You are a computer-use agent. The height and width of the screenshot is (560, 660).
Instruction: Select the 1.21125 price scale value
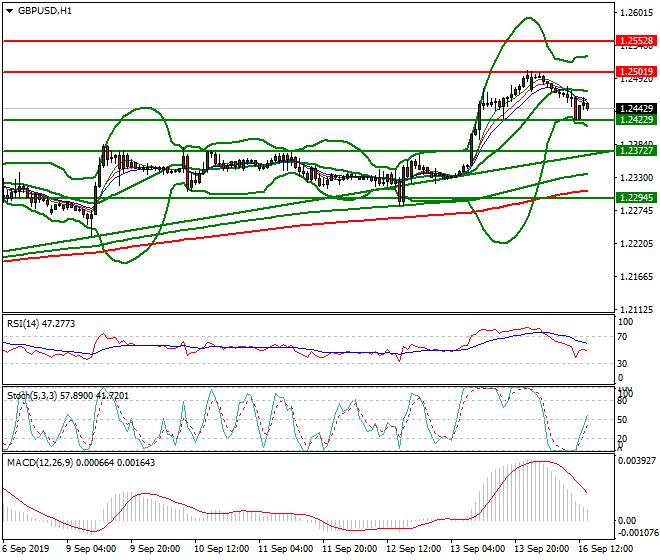[636, 309]
